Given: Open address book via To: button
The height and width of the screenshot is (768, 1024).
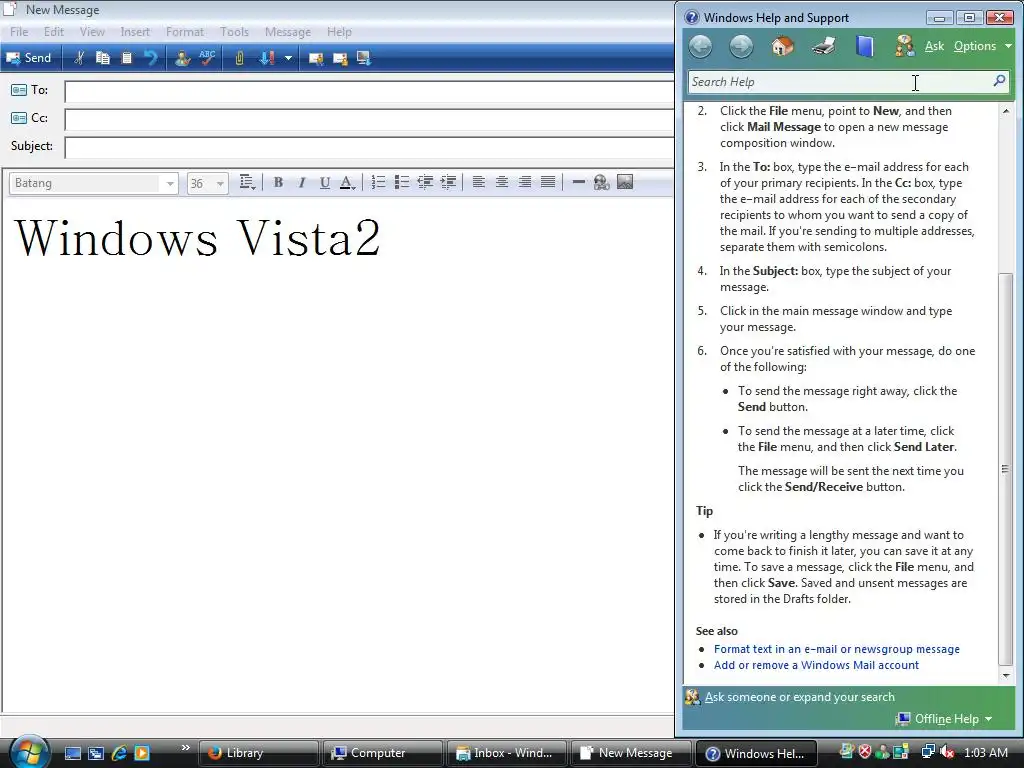Looking at the screenshot, I should [29, 90].
